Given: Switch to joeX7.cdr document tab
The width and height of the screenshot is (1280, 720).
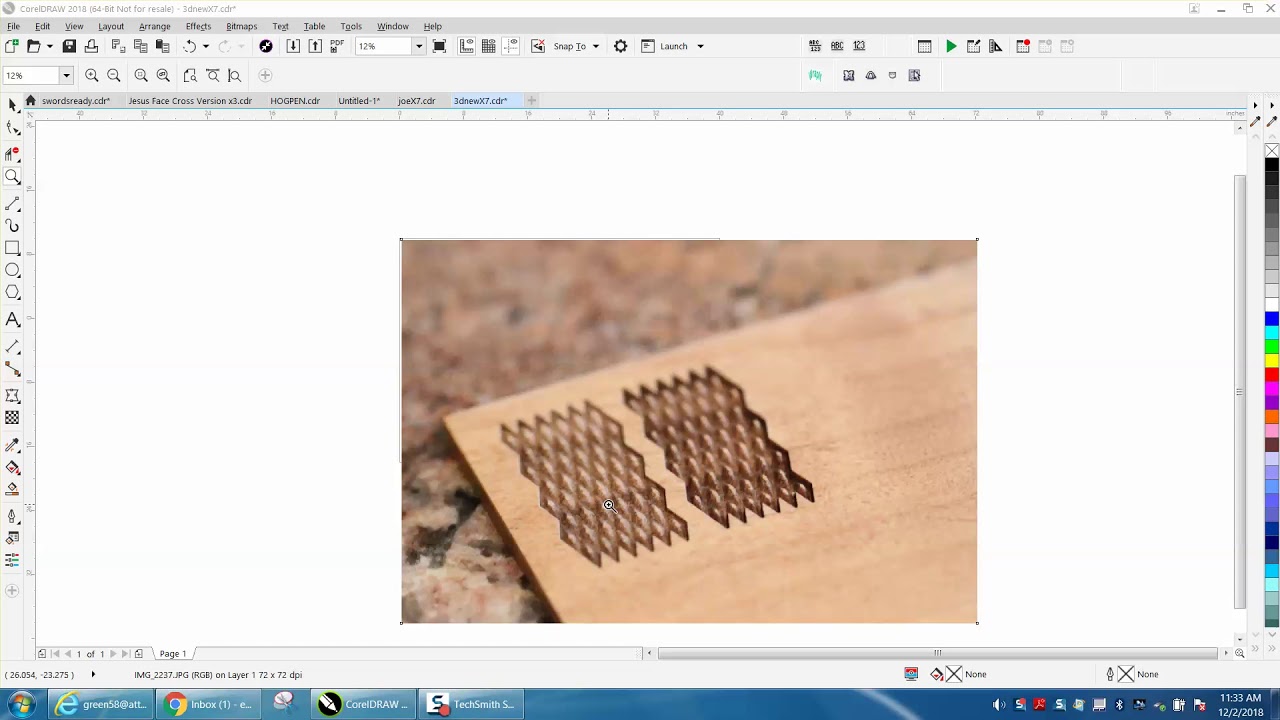Looking at the screenshot, I should click(416, 101).
